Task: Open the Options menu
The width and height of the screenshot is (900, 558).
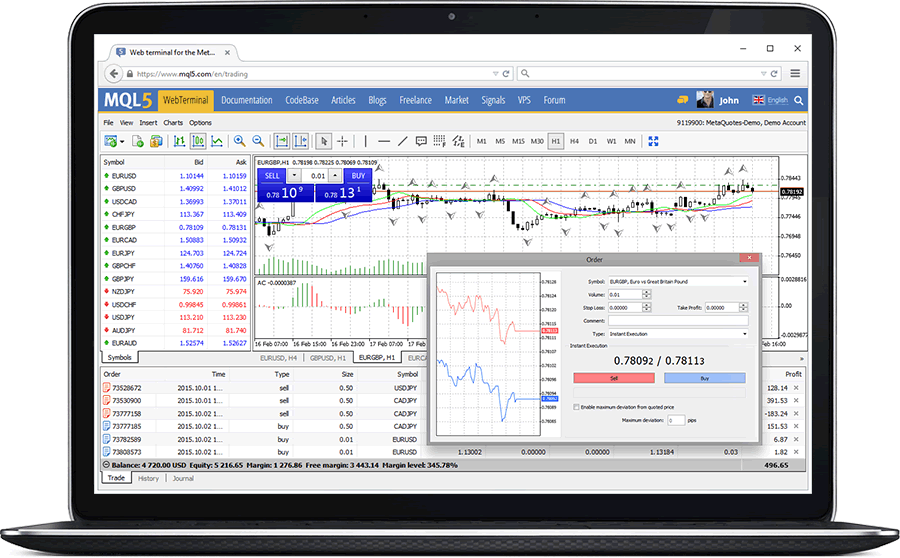Action: click(x=200, y=122)
